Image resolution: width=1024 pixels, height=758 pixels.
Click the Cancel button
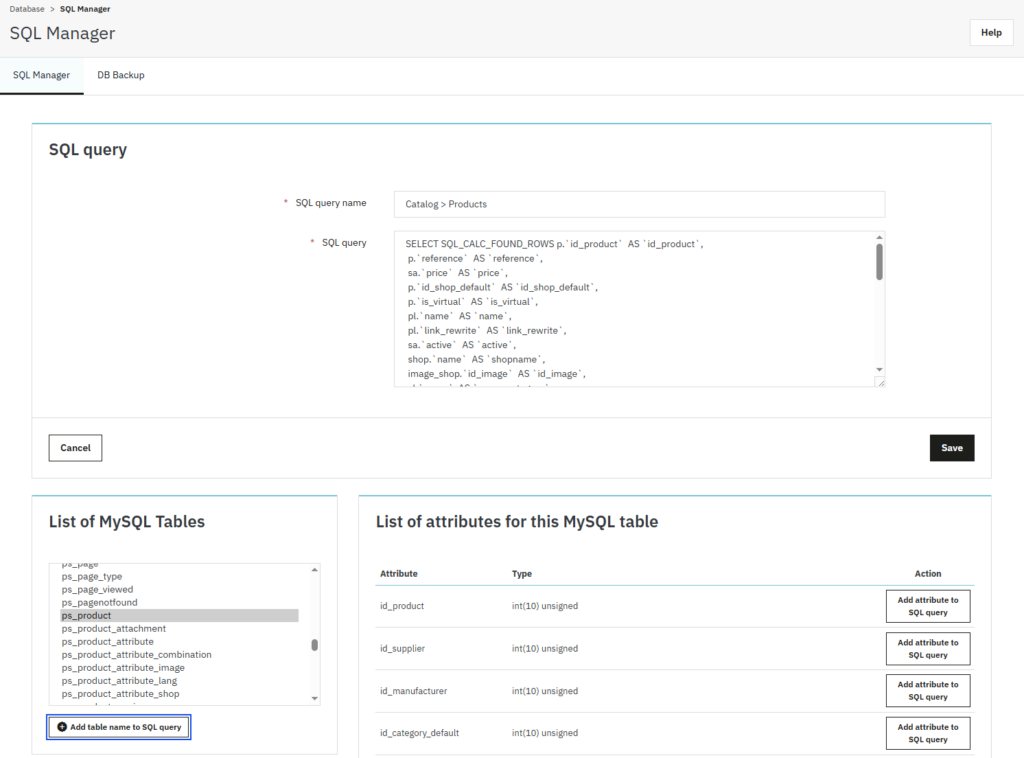click(x=75, y=448)
